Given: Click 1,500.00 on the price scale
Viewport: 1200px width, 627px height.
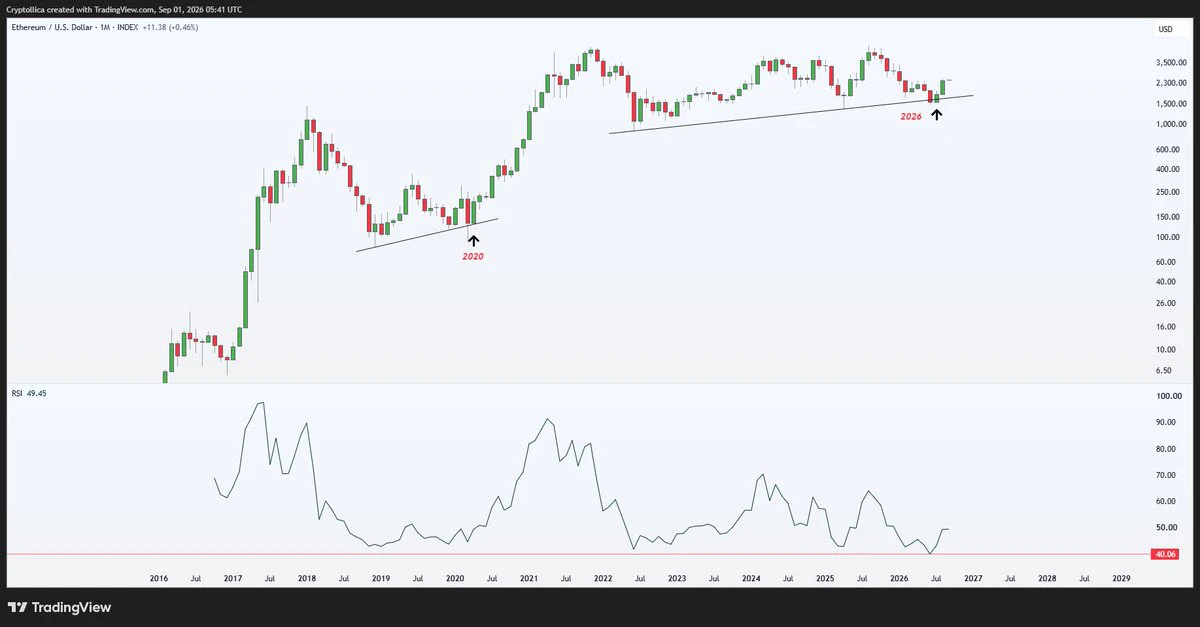Looking at the screenshot, I should tap(1170, 104).
